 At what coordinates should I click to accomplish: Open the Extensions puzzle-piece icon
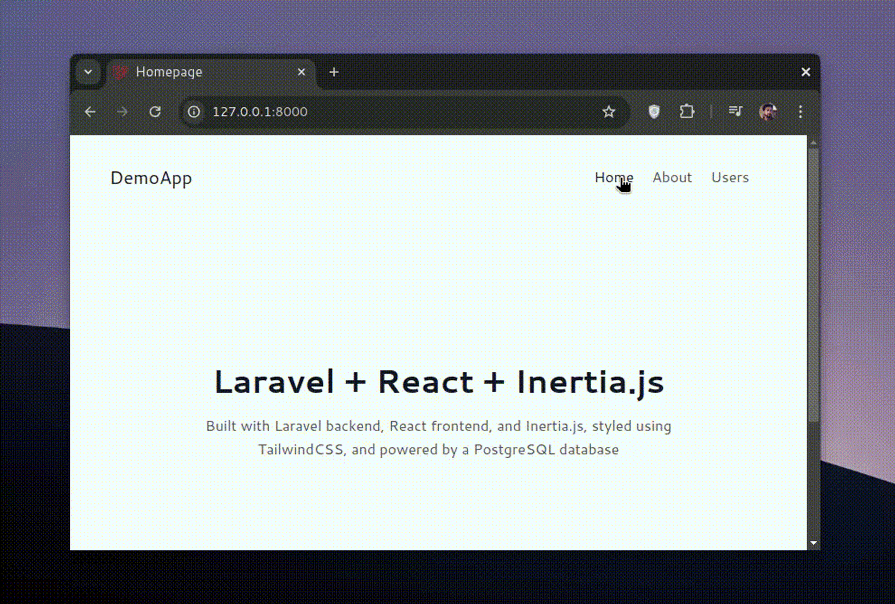[687, 112]
